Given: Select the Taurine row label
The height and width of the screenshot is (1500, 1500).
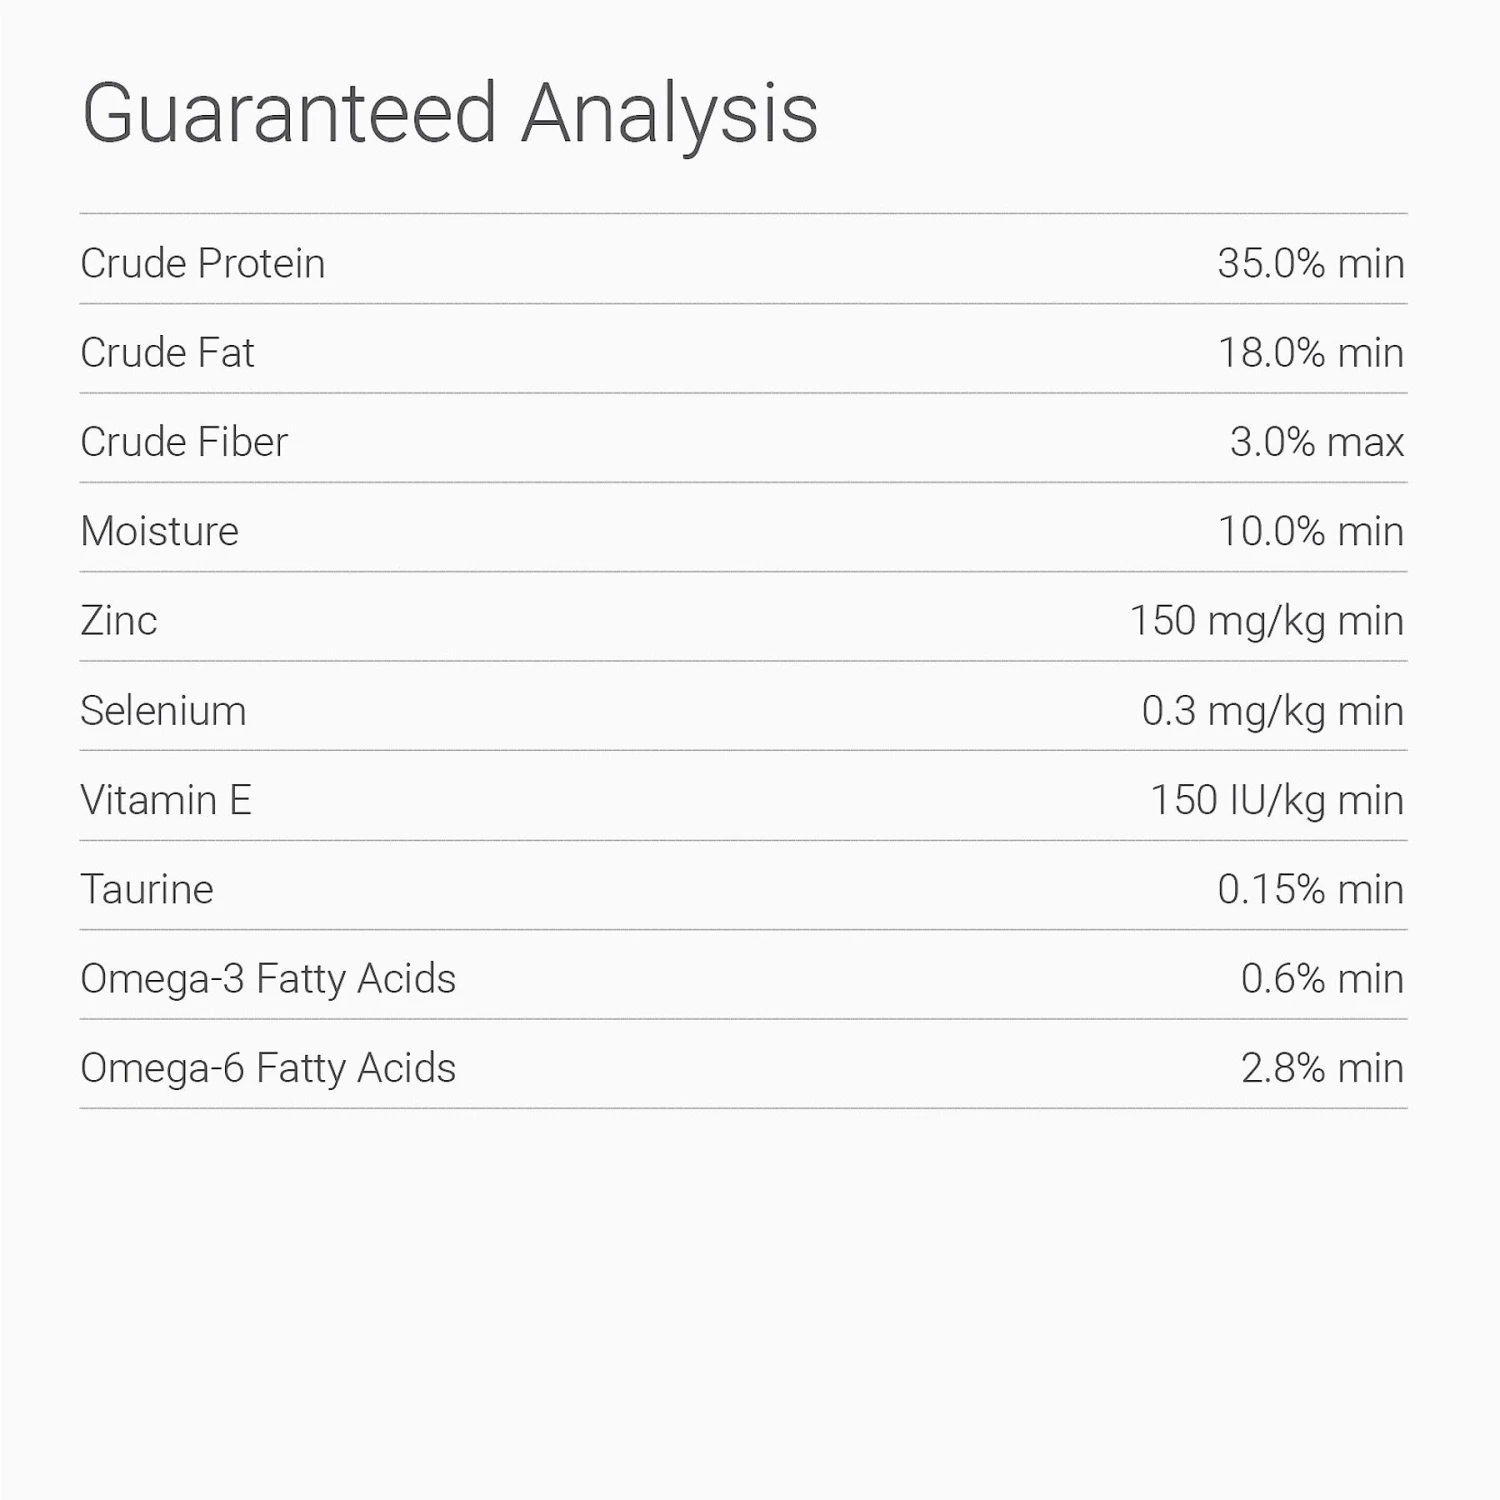Looking at the screenshot, I should point(147,889).
